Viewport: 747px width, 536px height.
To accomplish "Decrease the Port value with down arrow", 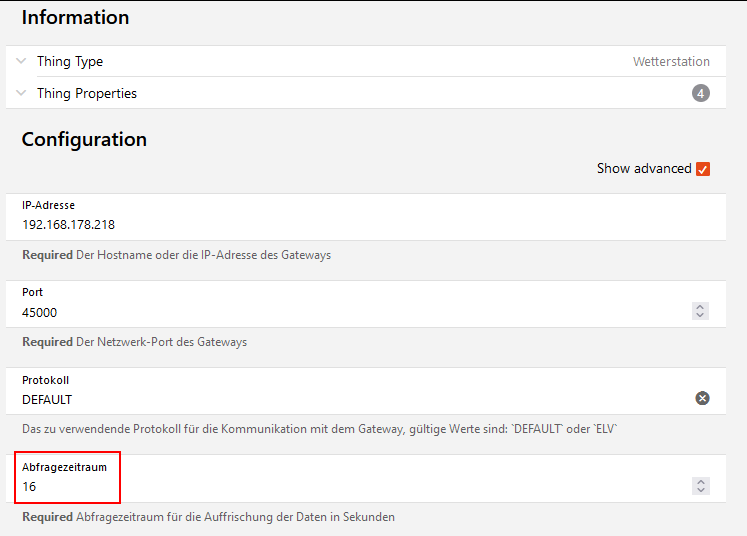I will (x=701, y=316).
